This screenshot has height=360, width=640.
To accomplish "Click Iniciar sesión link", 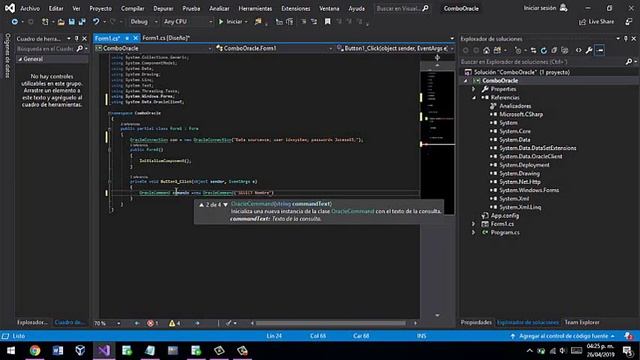I will 540,8.
